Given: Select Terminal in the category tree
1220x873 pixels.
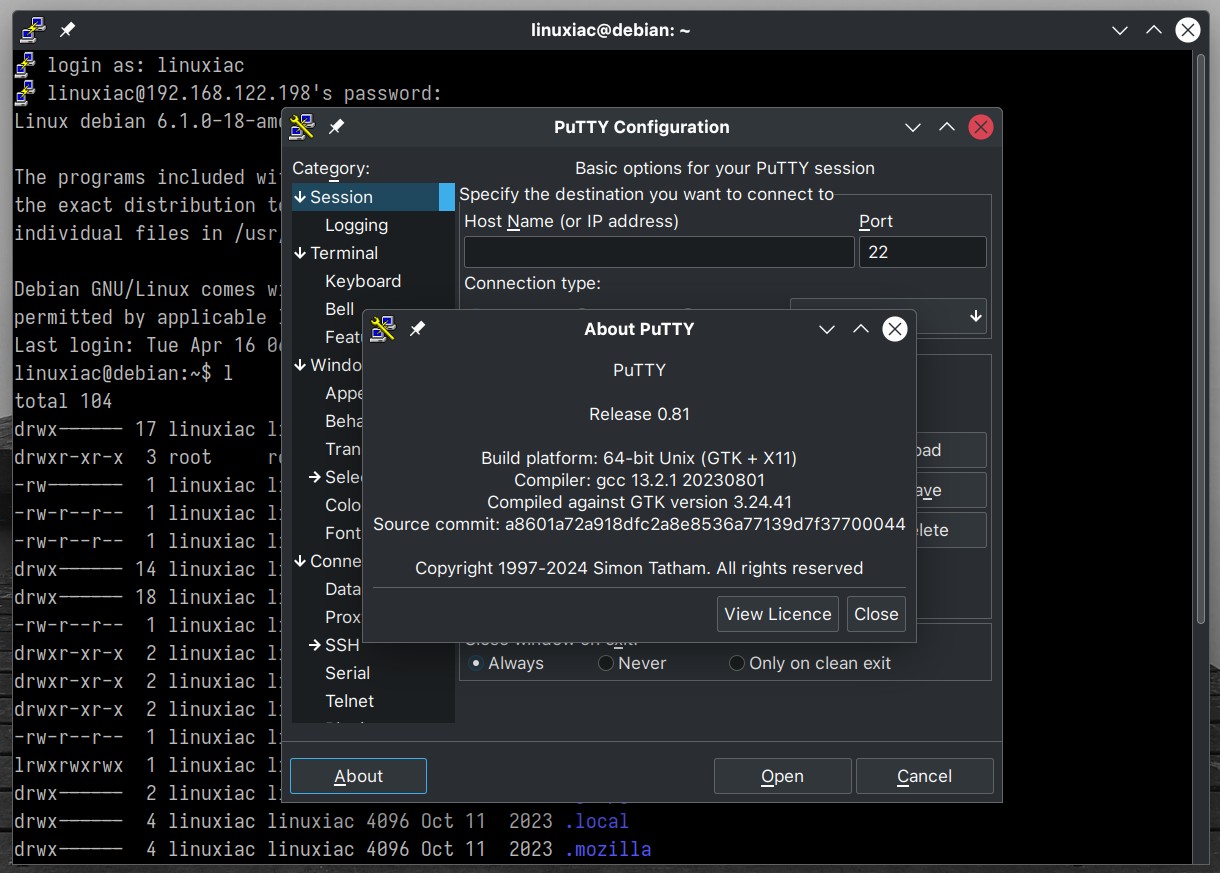Looking at the screenshot, I should (x=344, y=253).
